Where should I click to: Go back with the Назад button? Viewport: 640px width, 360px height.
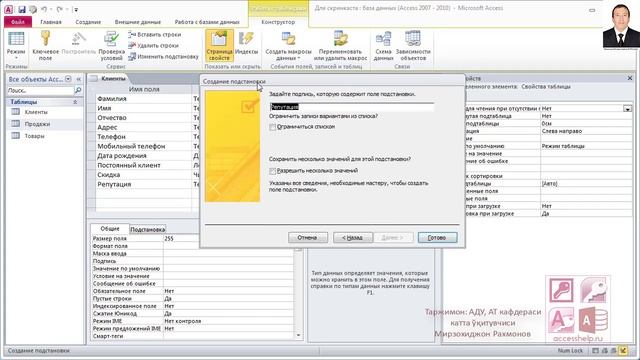(x=352, y=237)
